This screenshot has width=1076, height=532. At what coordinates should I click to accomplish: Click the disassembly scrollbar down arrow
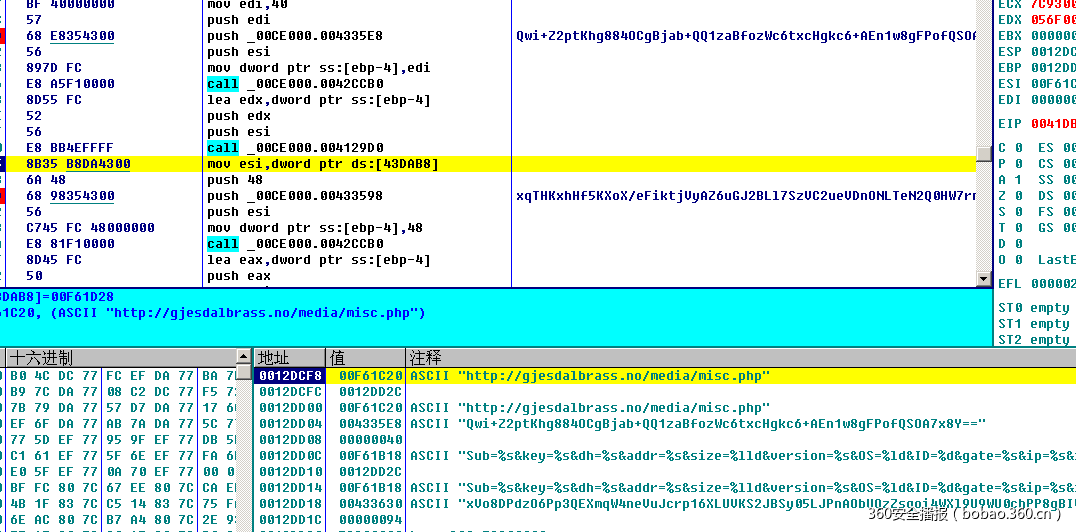(983, 279)
